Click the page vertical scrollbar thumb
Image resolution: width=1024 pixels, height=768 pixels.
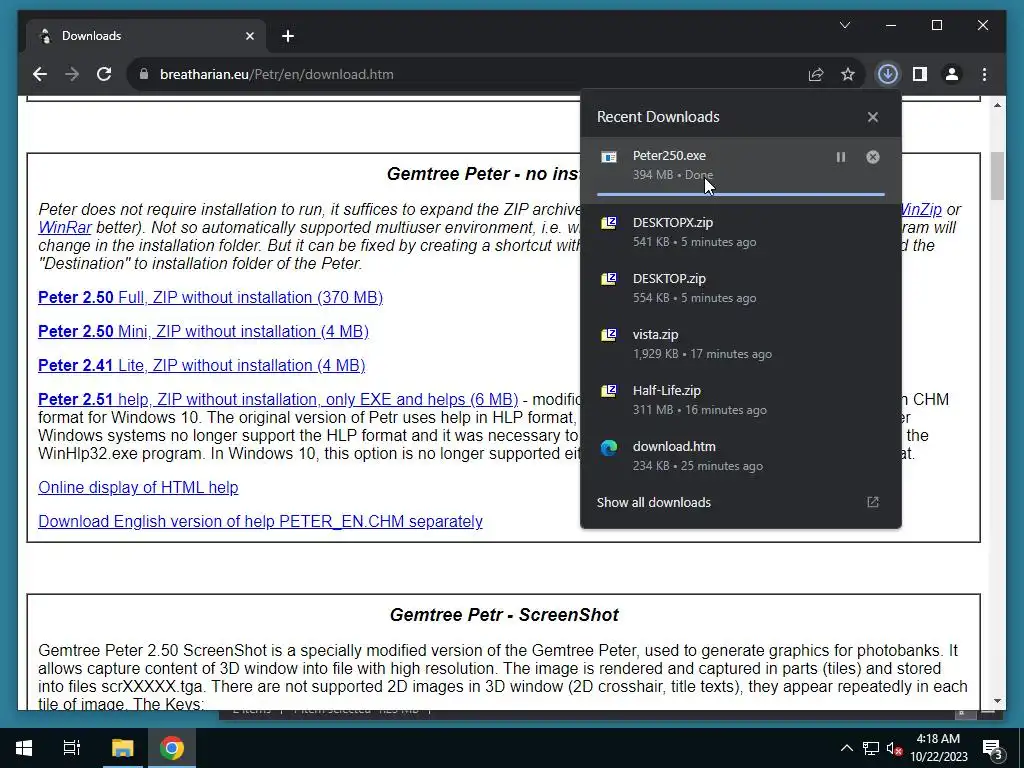coord(997,176)
